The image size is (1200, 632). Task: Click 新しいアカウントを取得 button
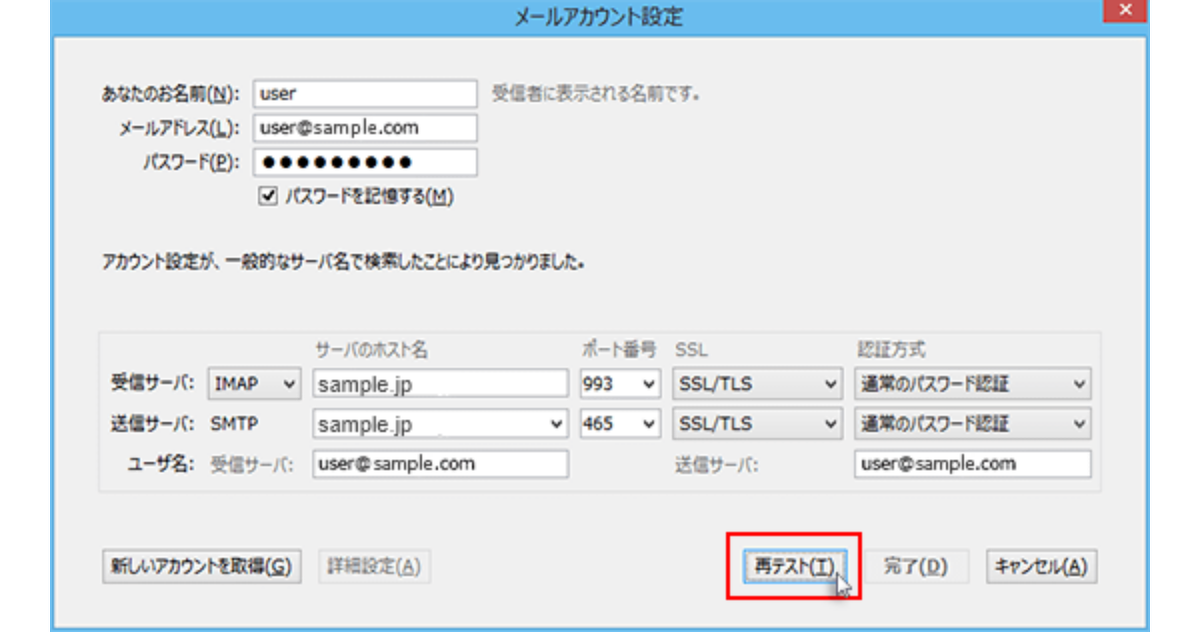click(201, 566)
